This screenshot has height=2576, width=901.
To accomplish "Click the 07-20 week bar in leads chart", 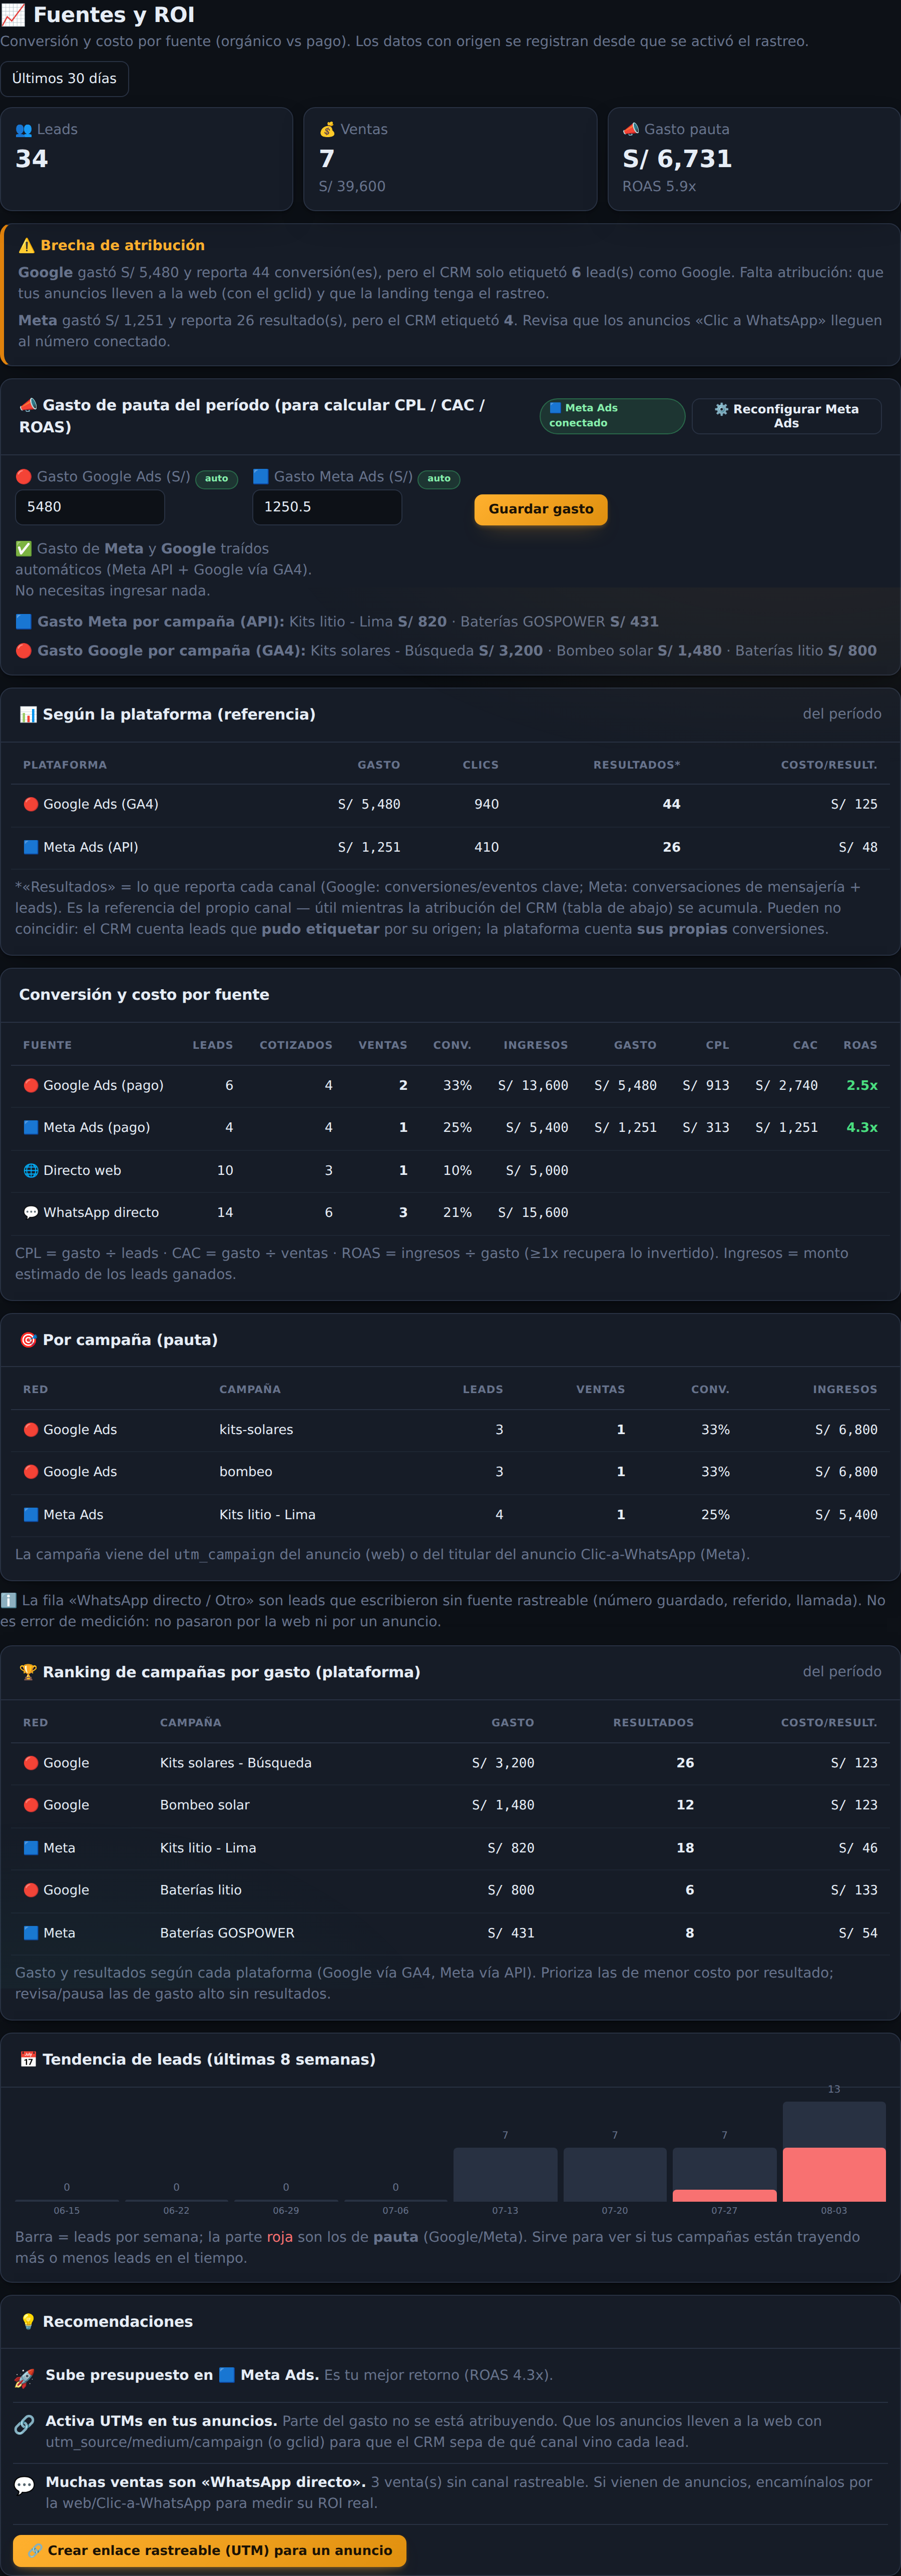I will click(x=615, y=2174).
